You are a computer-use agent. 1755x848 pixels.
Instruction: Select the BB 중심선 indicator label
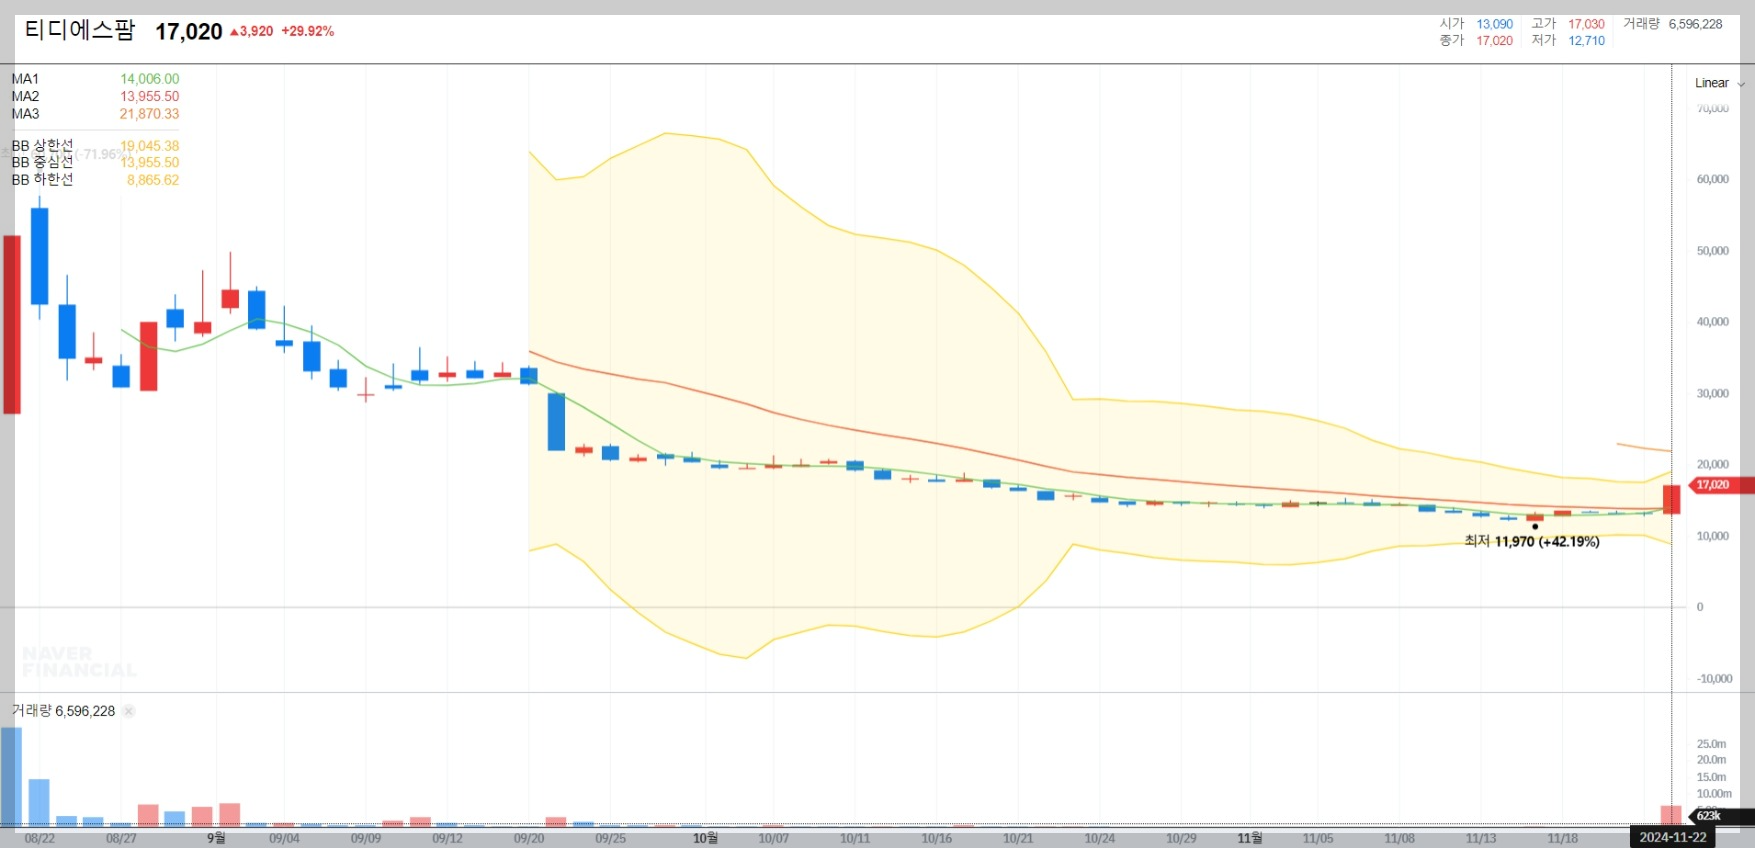[x=42, y=162]
